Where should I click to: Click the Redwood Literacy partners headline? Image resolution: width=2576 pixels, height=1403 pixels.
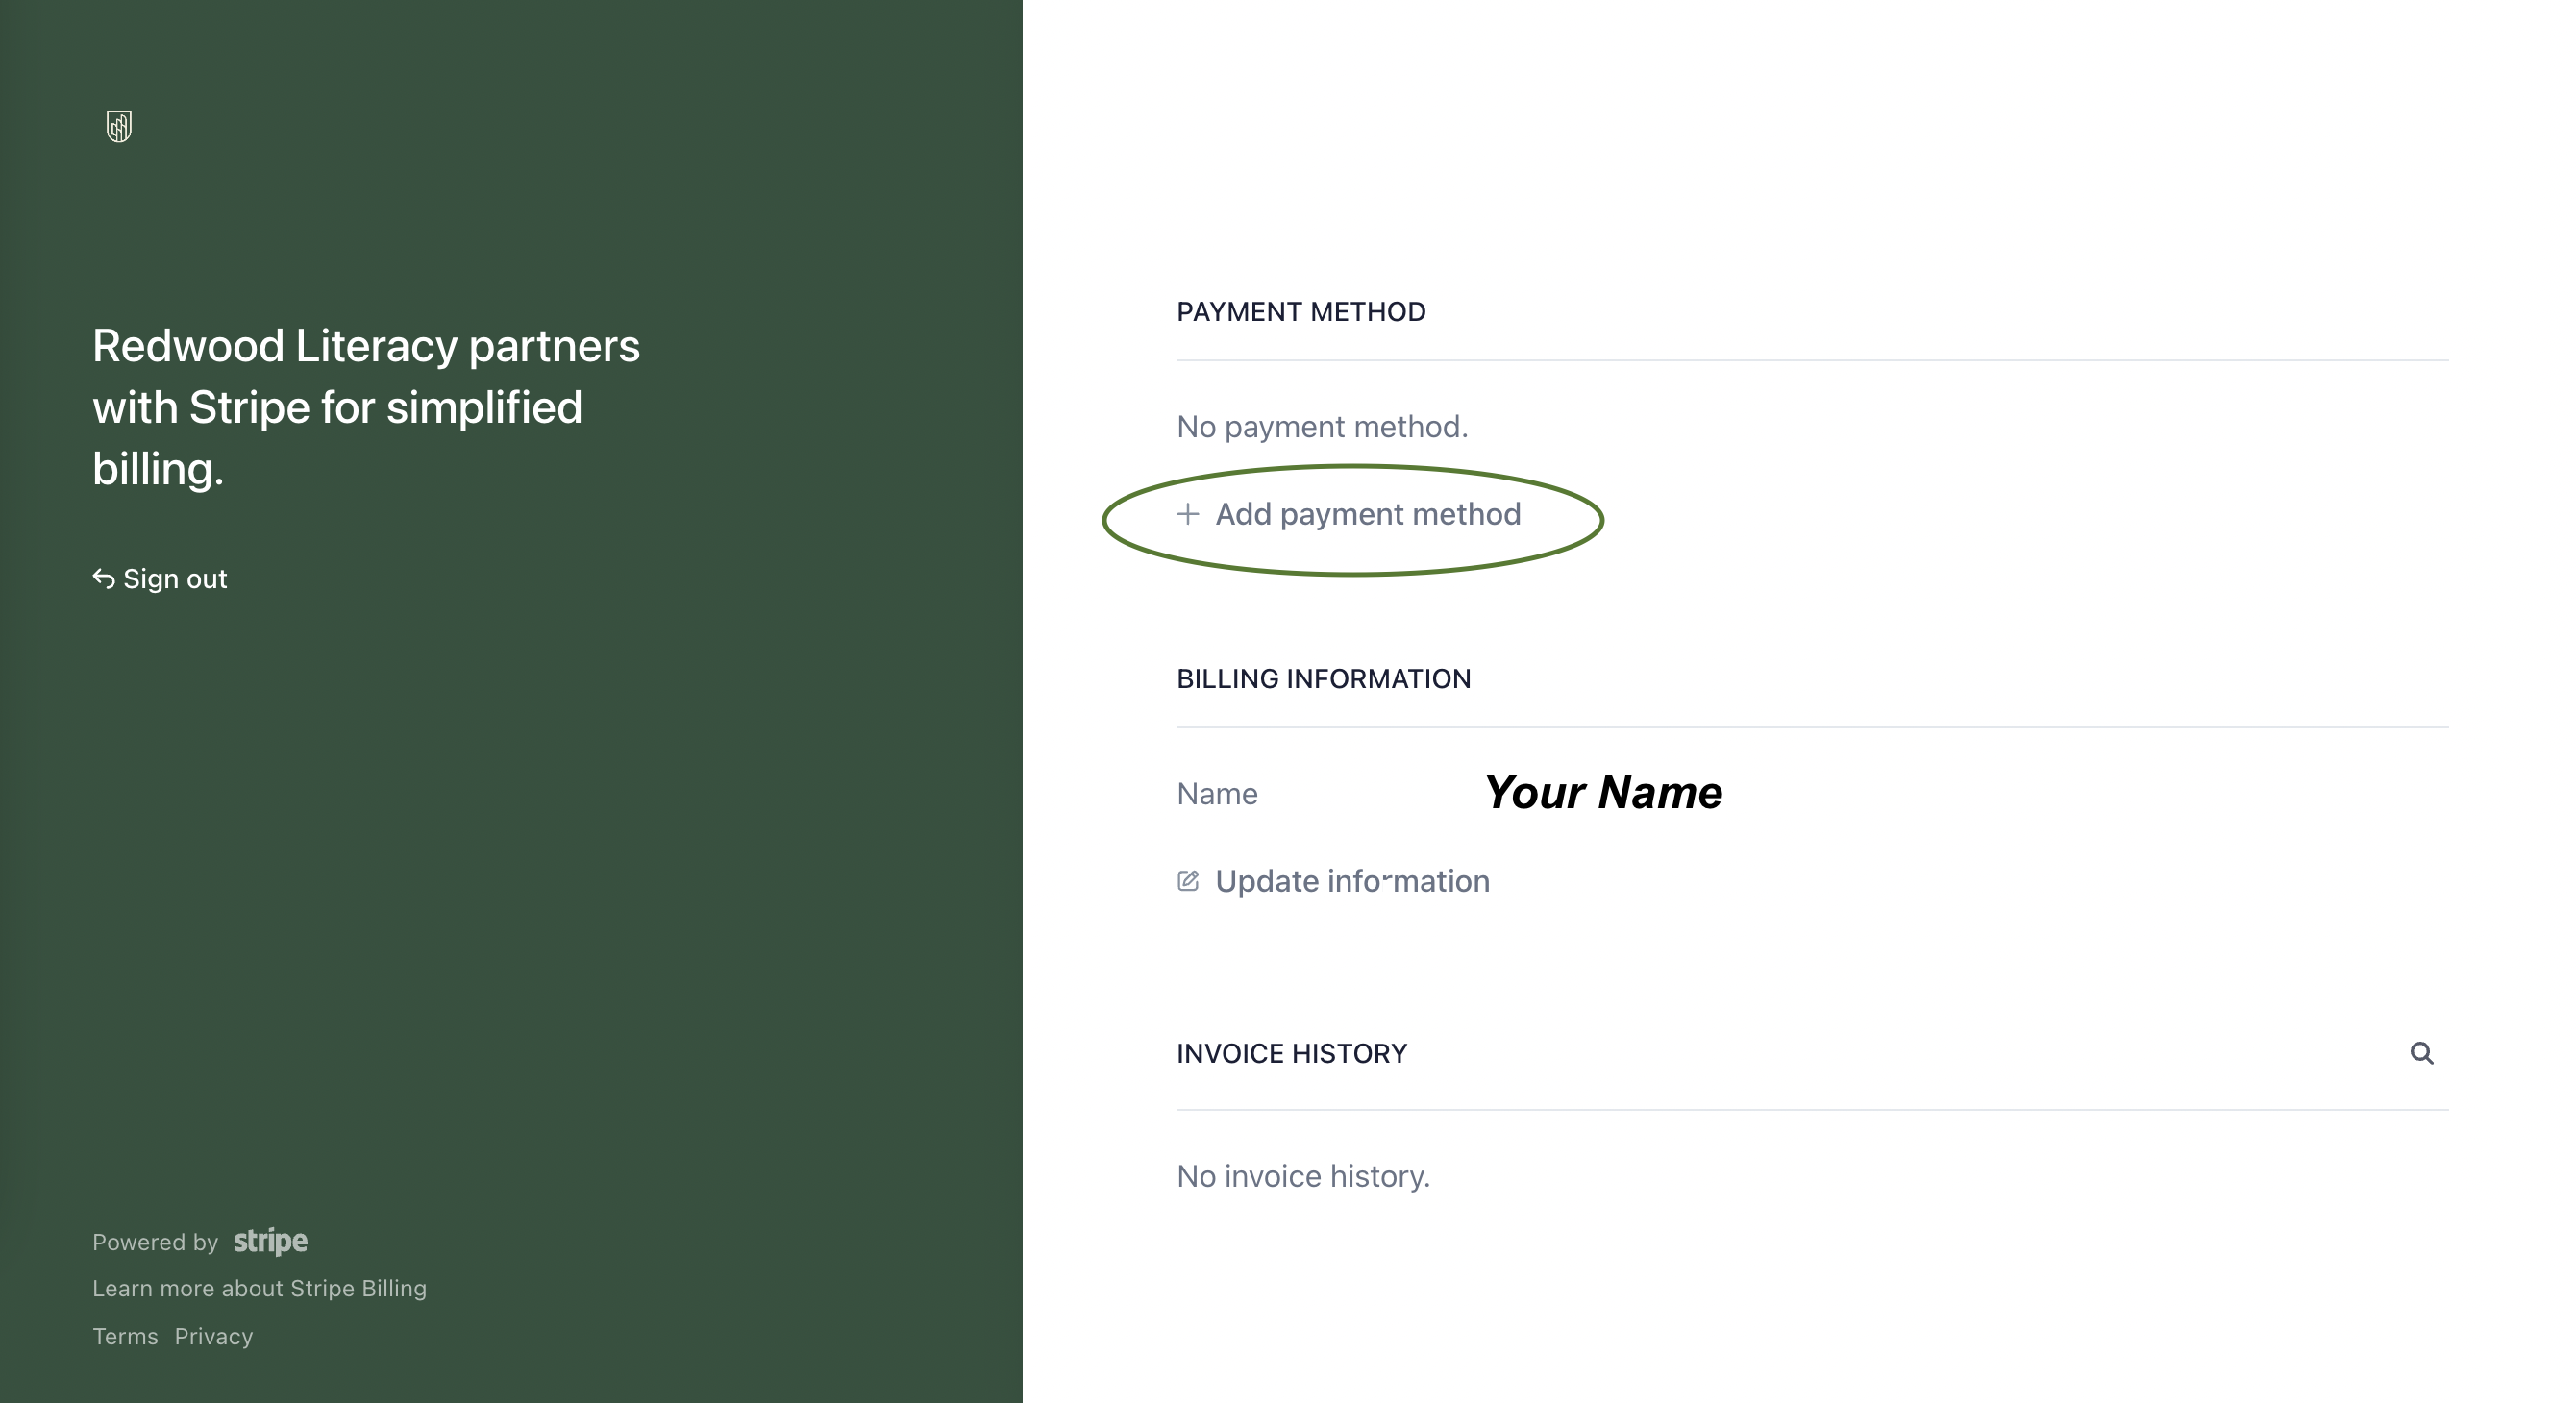pos(366,407)
